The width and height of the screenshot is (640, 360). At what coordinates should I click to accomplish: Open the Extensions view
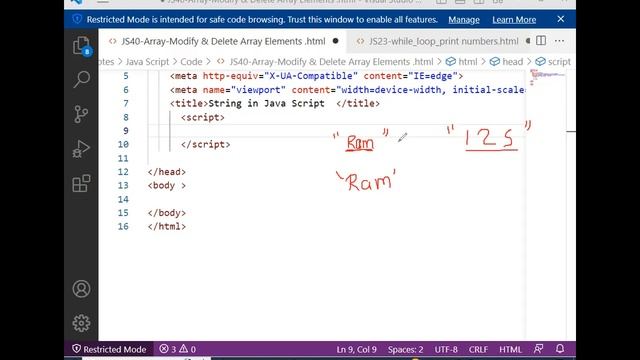click(x=81, y=183)
